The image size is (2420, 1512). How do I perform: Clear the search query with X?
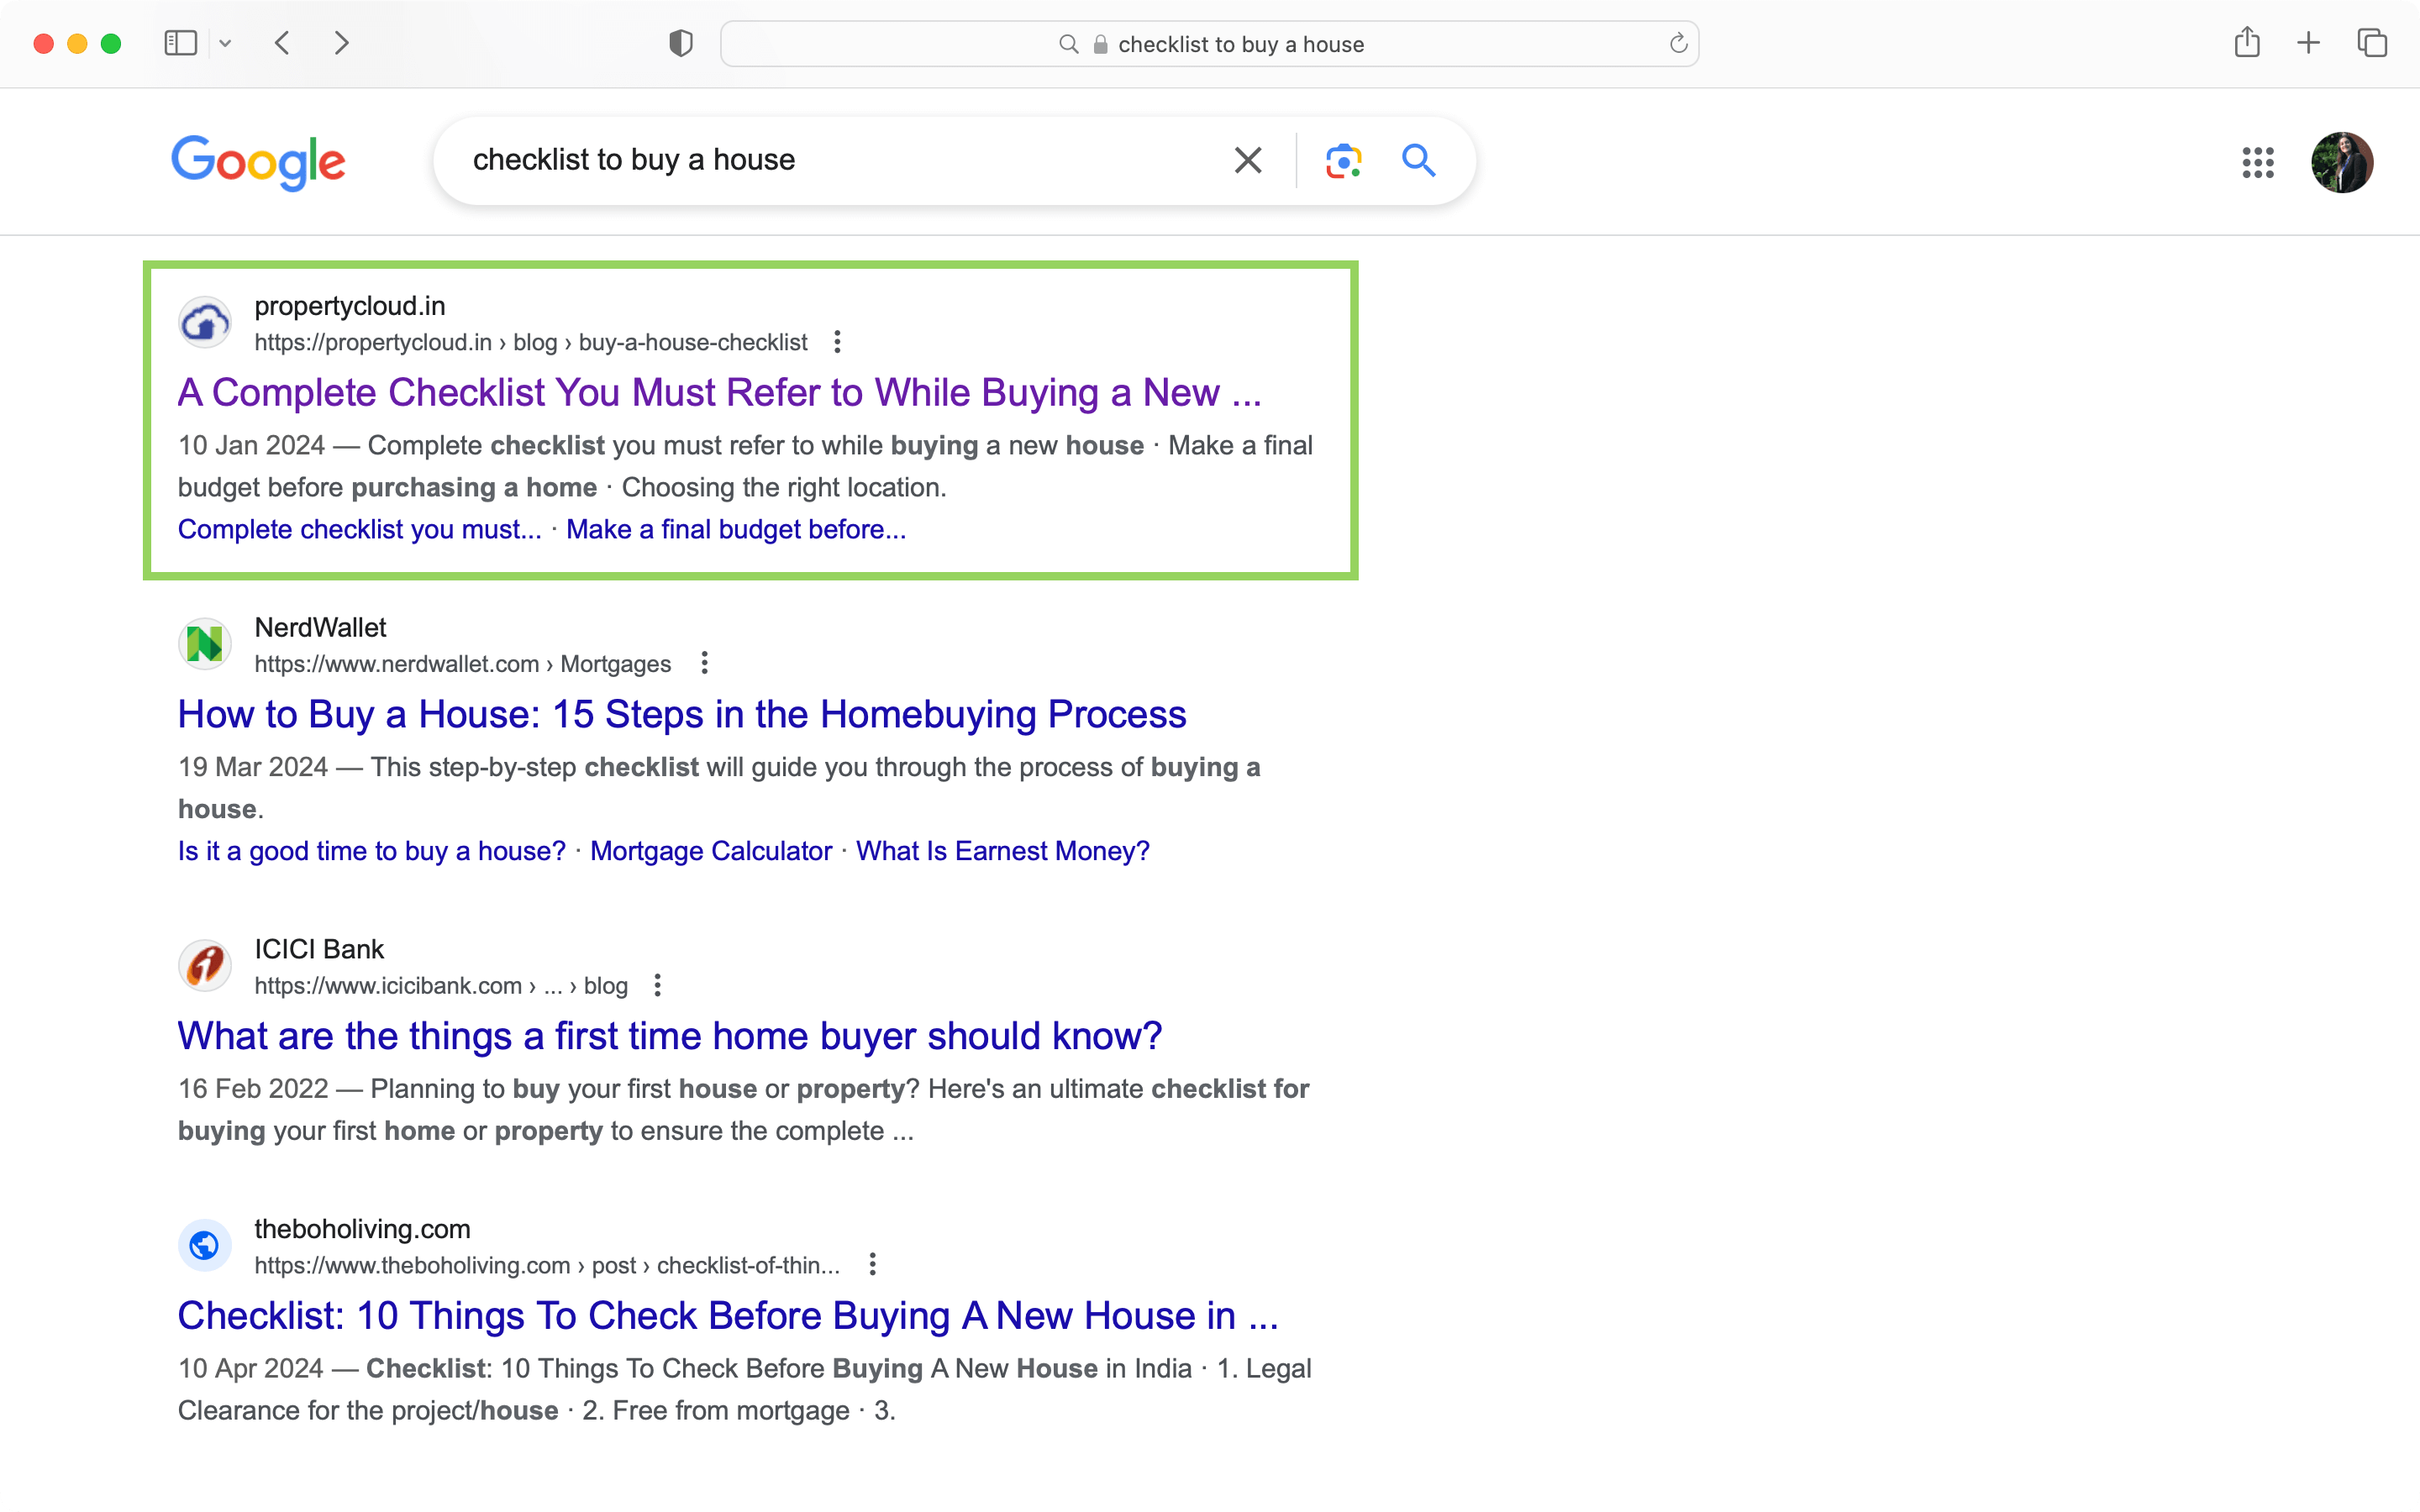coord(1247,160)
